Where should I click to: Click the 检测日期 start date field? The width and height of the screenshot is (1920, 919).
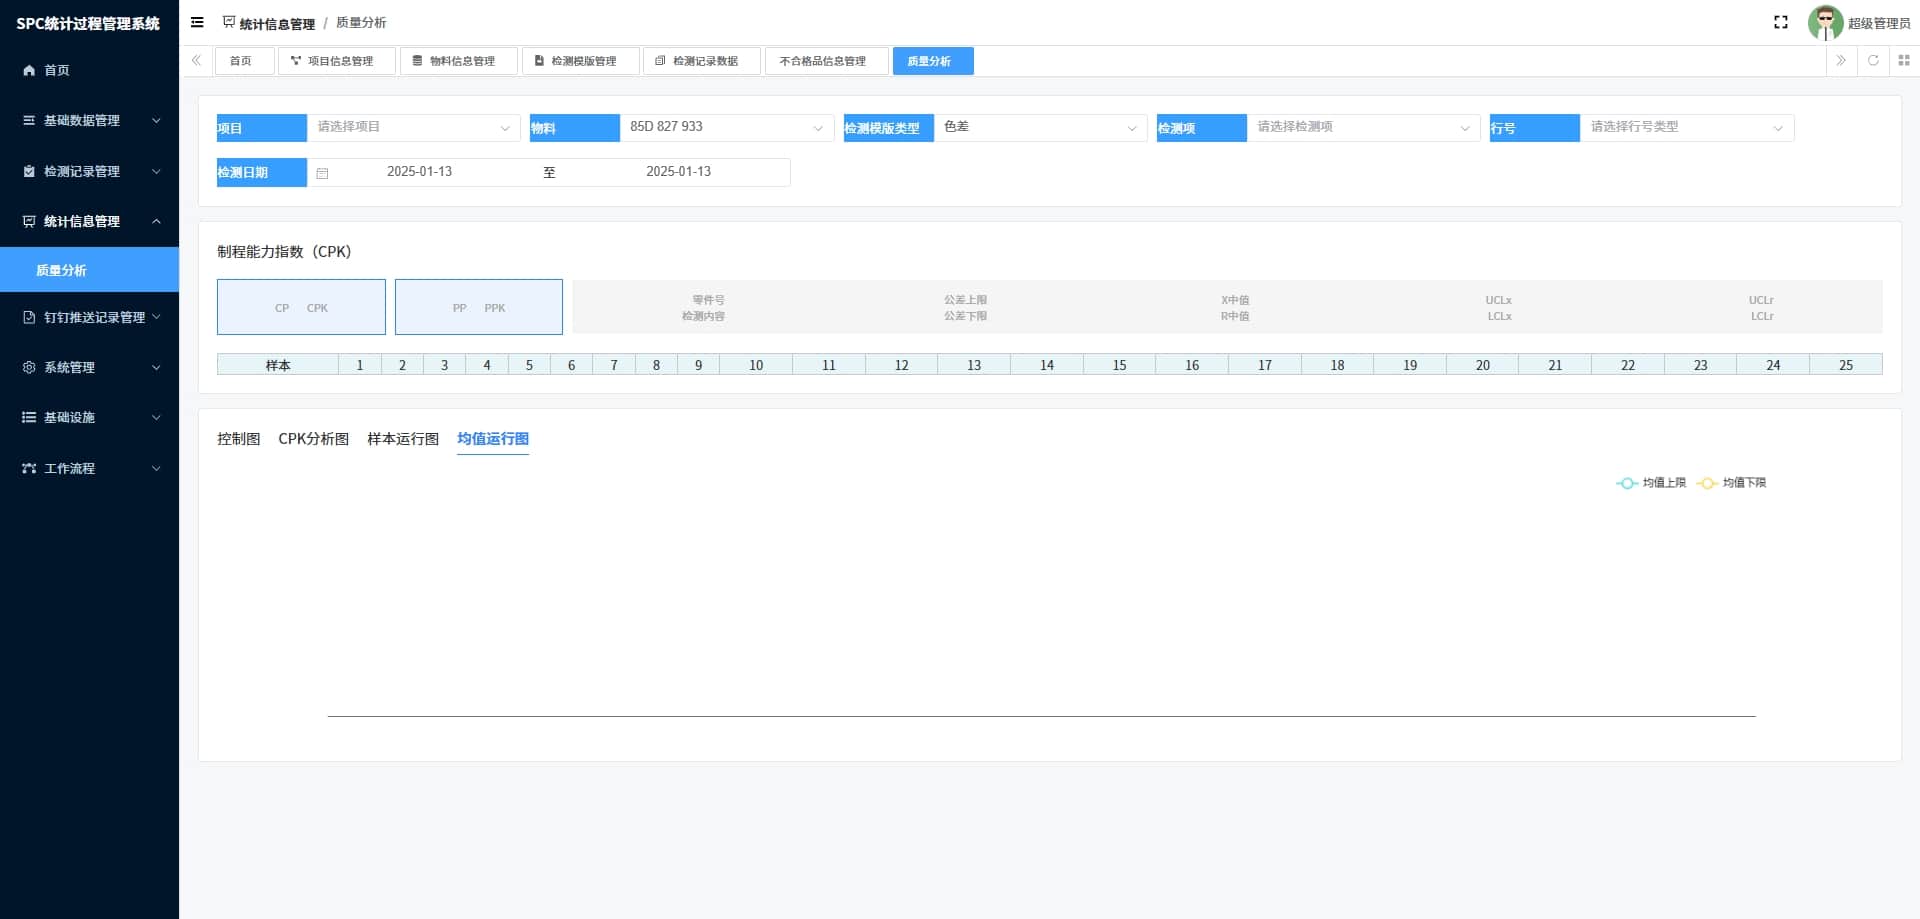[x=419, y=172]
